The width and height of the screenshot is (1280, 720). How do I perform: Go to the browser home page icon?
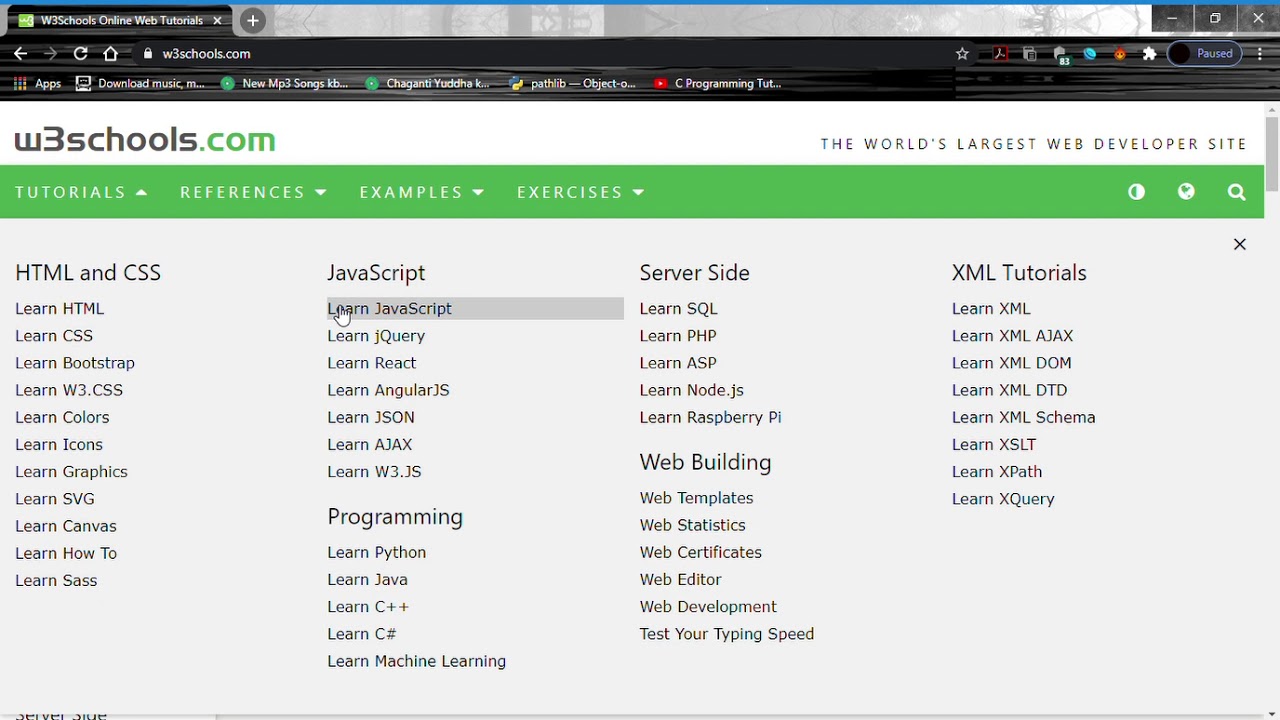click(x=111, y=54)
